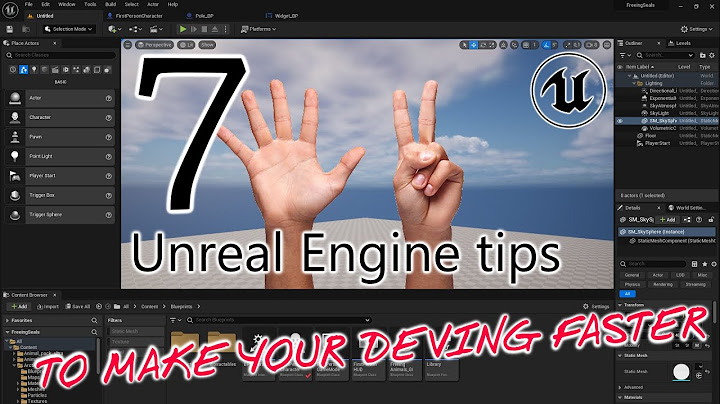720x404 pixels.
Task: Open the viewport Show menu
Action: [x=208, y=45]
